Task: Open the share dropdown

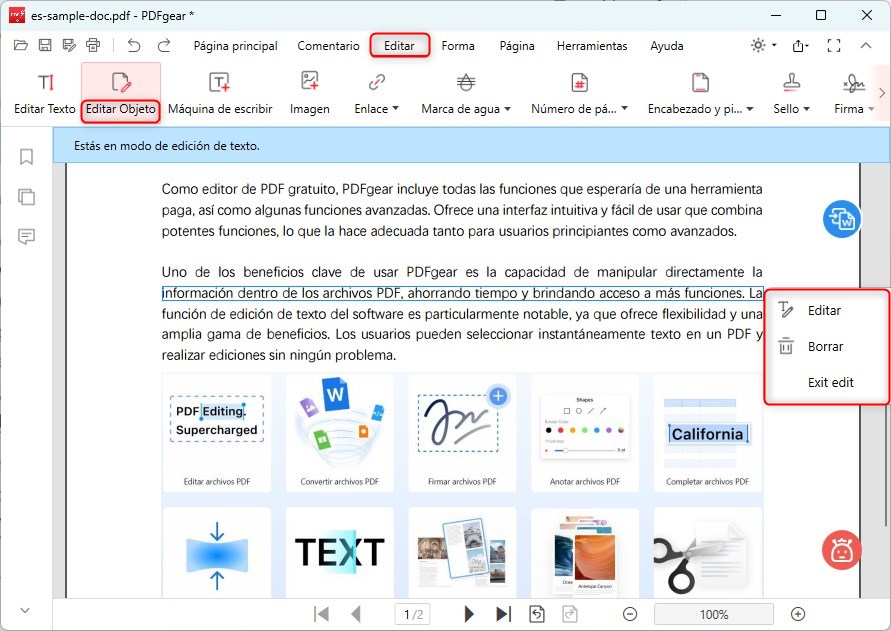Action: click(800, 45)
